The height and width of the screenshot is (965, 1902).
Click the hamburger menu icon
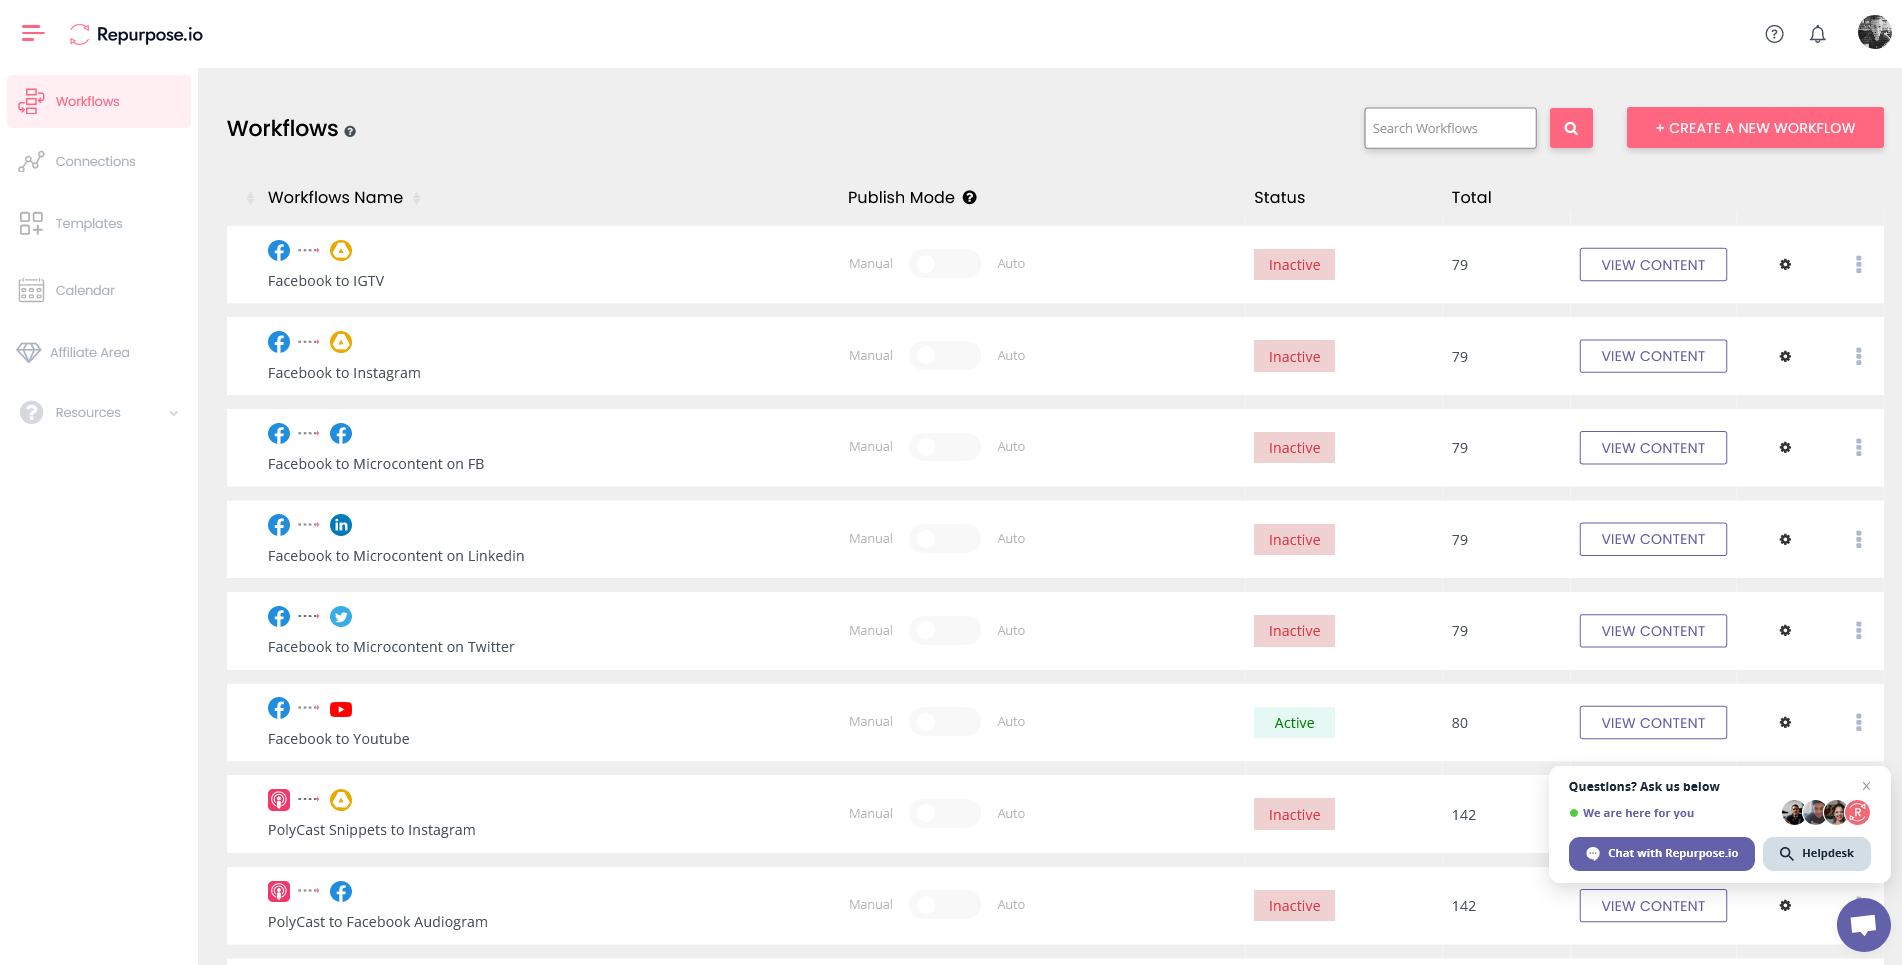point(33,34)
